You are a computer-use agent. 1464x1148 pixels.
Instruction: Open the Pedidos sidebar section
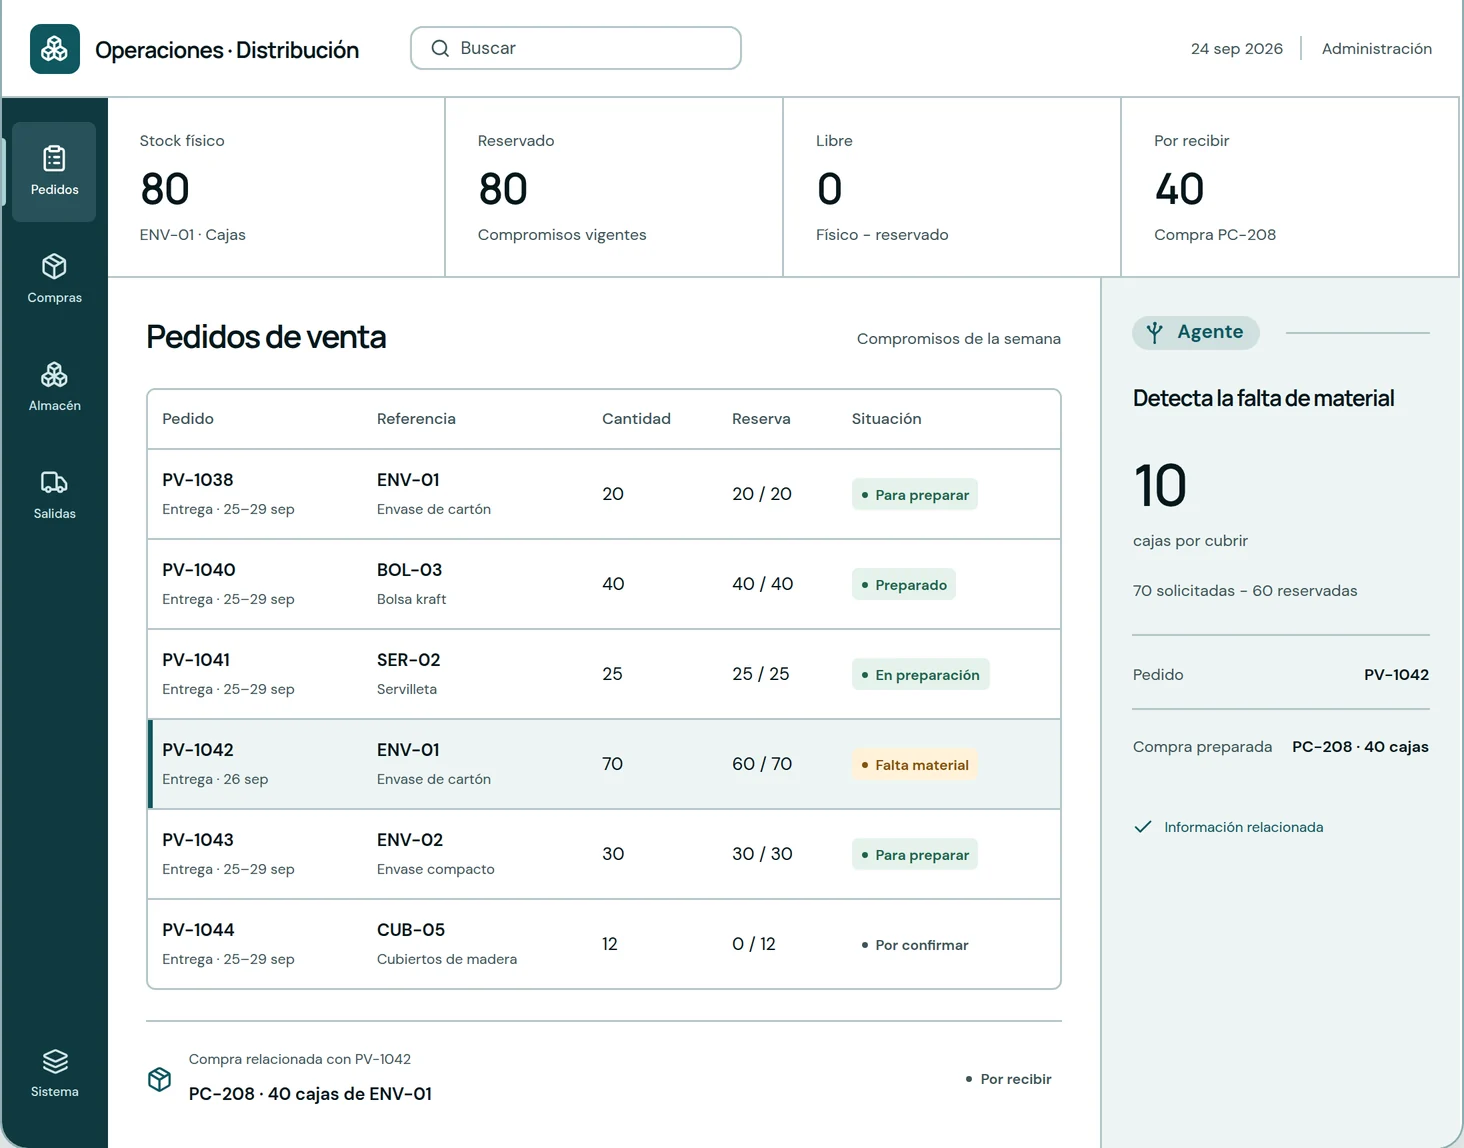(54, 172)
